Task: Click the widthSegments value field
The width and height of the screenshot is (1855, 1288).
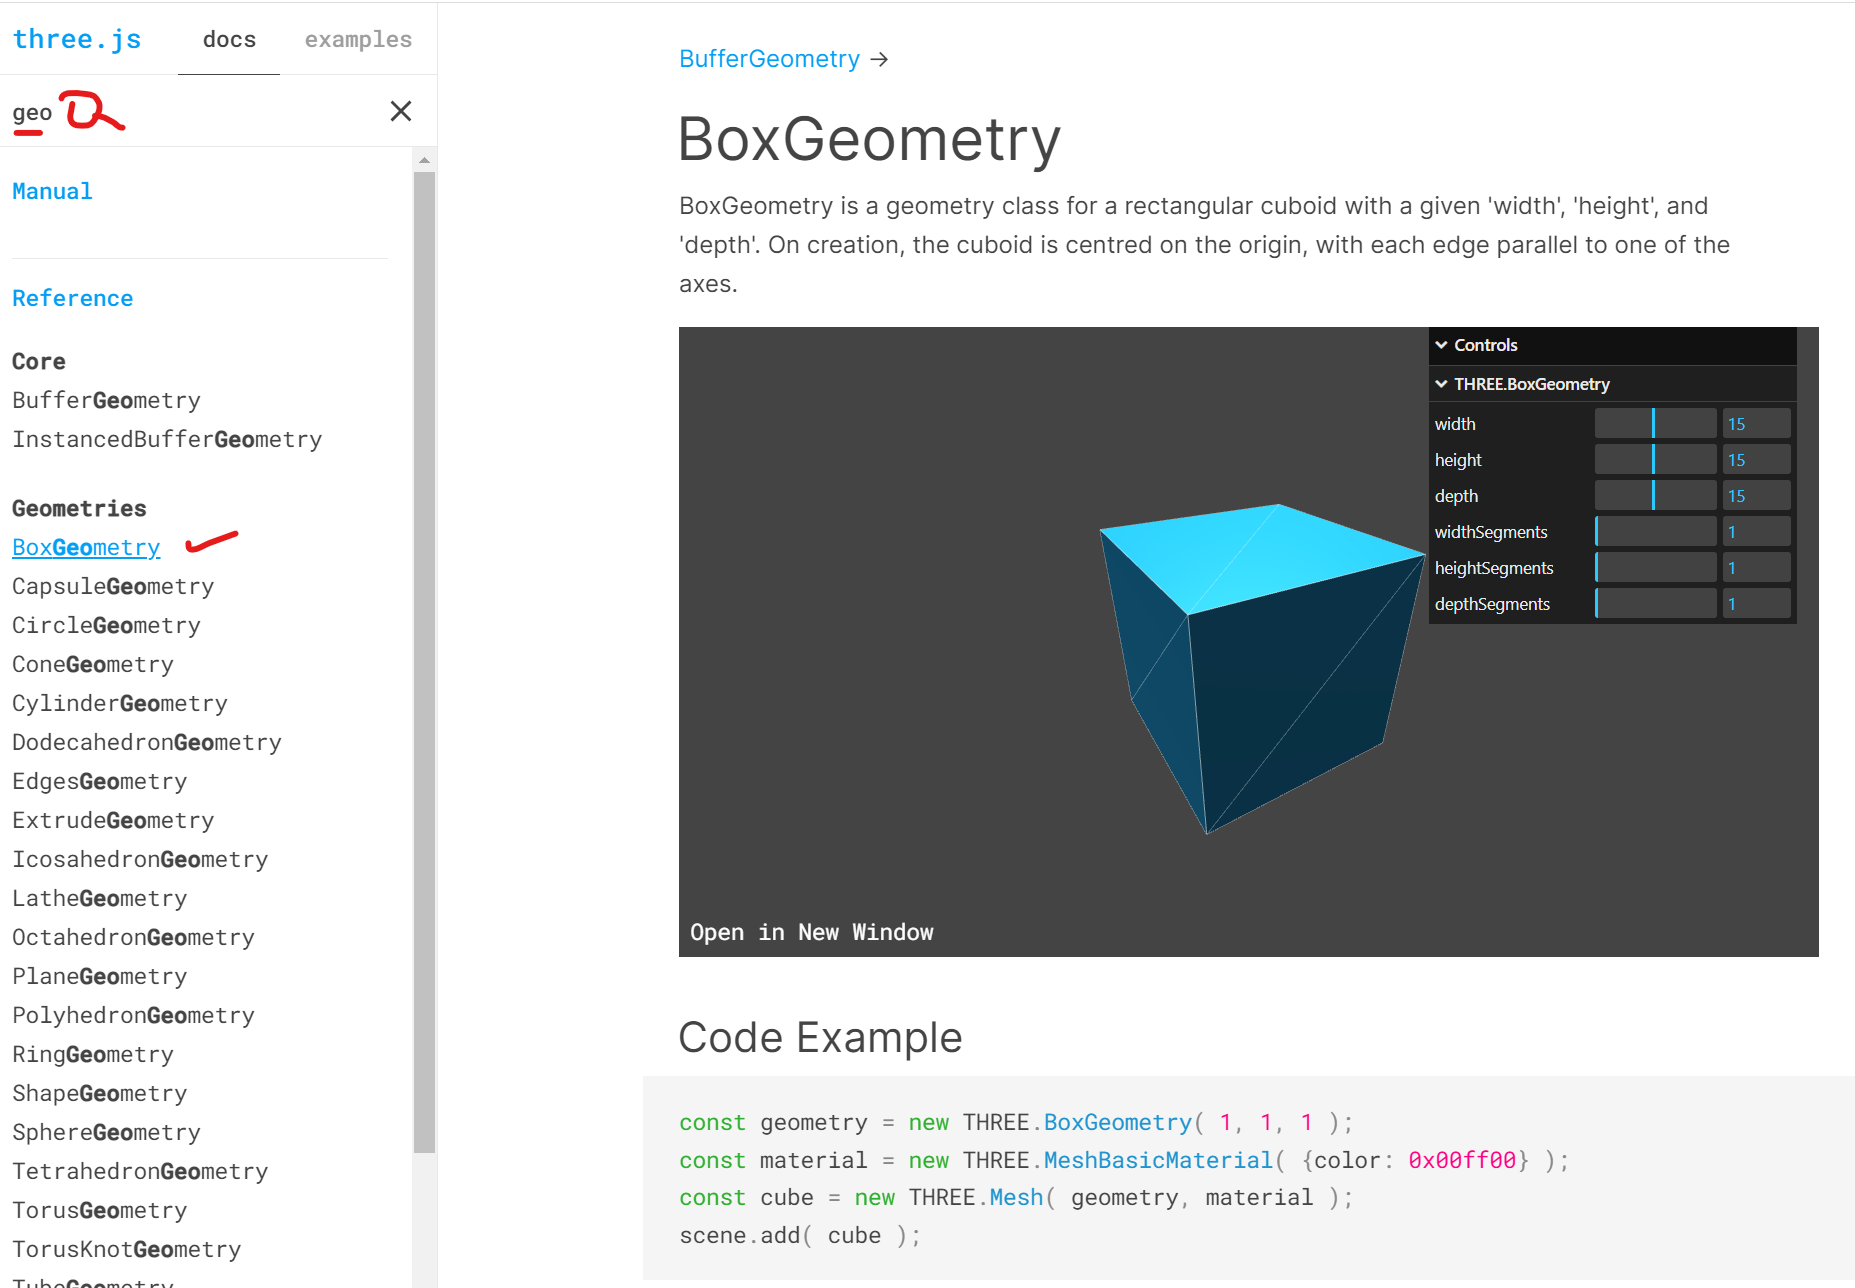Action: pos(1756,532)
